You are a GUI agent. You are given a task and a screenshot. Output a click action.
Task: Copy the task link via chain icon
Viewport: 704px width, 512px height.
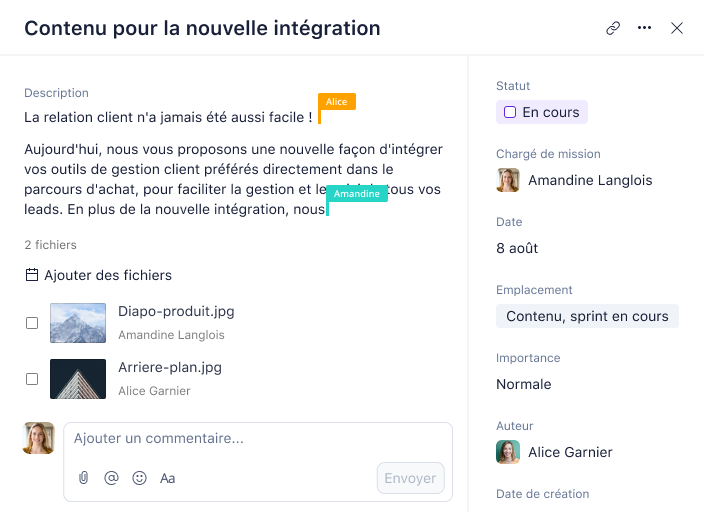(x=613, y=28)
